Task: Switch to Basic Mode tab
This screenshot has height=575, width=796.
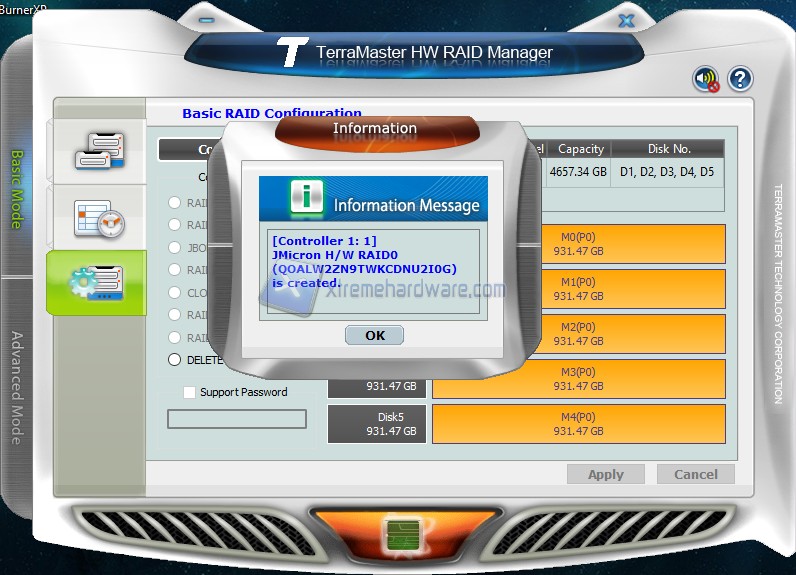Action: coord(17,190)
